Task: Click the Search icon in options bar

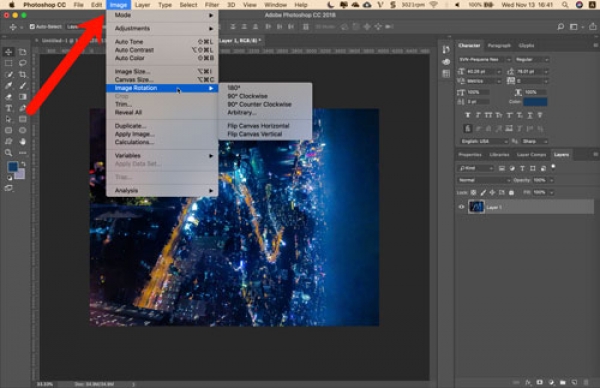Action: [x=561, y=26]
